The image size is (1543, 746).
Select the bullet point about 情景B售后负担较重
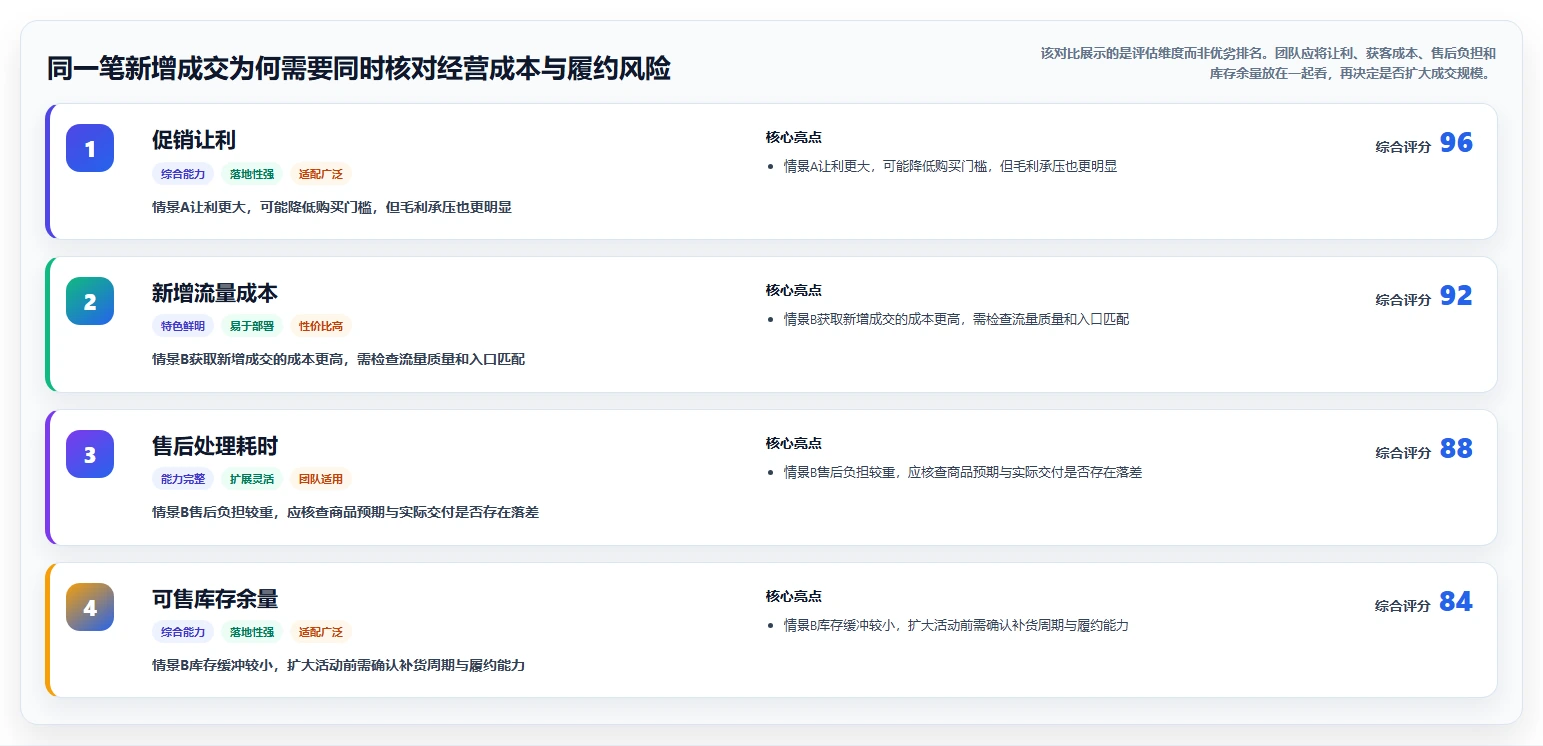coord(963,472)
